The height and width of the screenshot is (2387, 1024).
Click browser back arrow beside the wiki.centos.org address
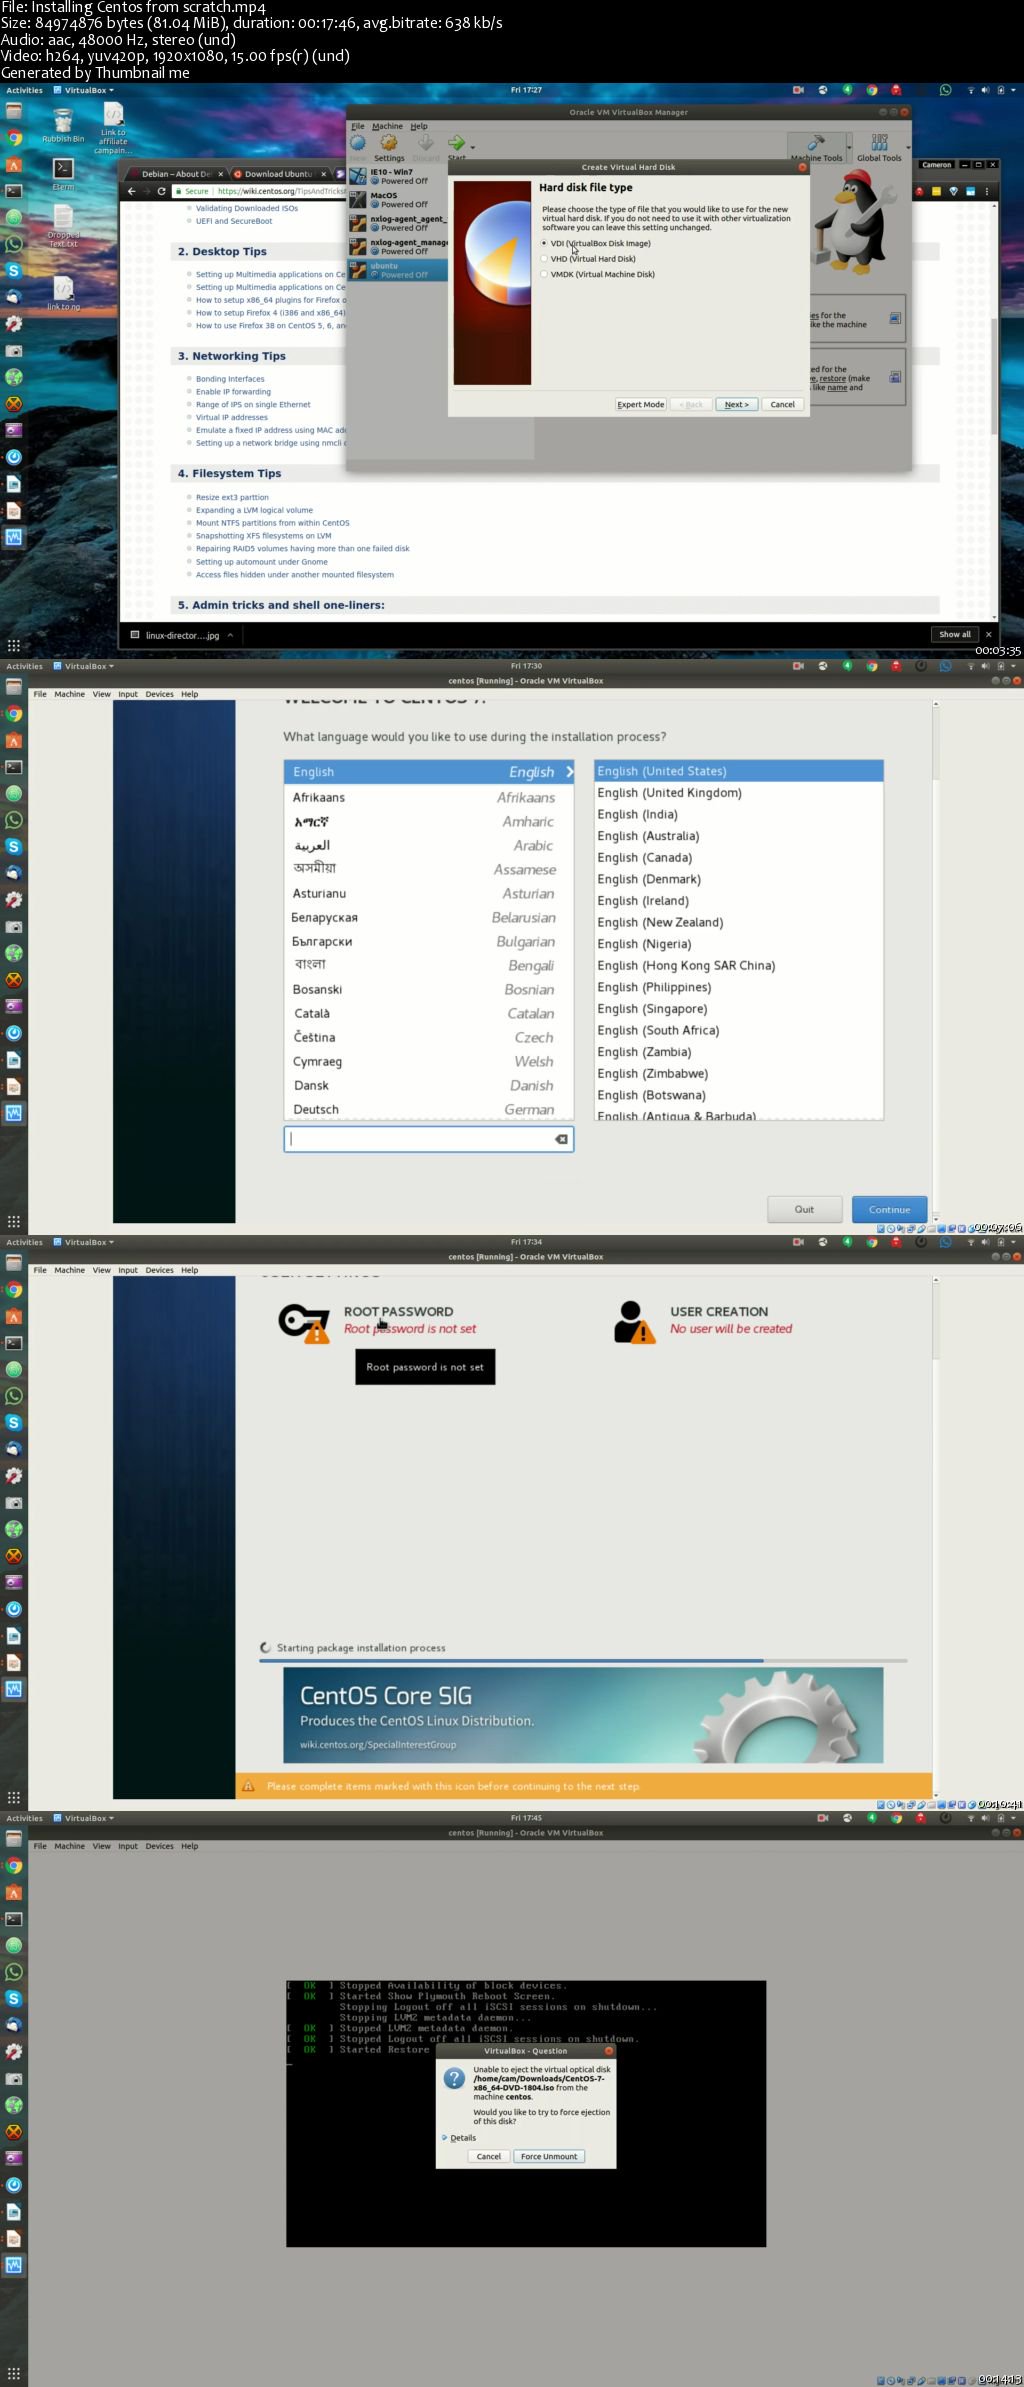[x=131, y=191]
